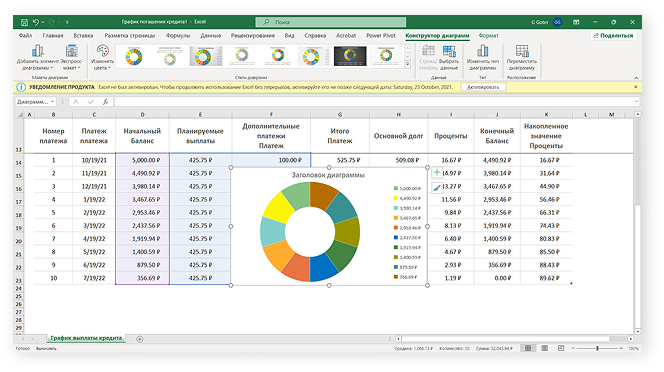Select the dark background chart style thumbnail
Image resolution: width=664 pixels, height=372 pixels.
350,56
